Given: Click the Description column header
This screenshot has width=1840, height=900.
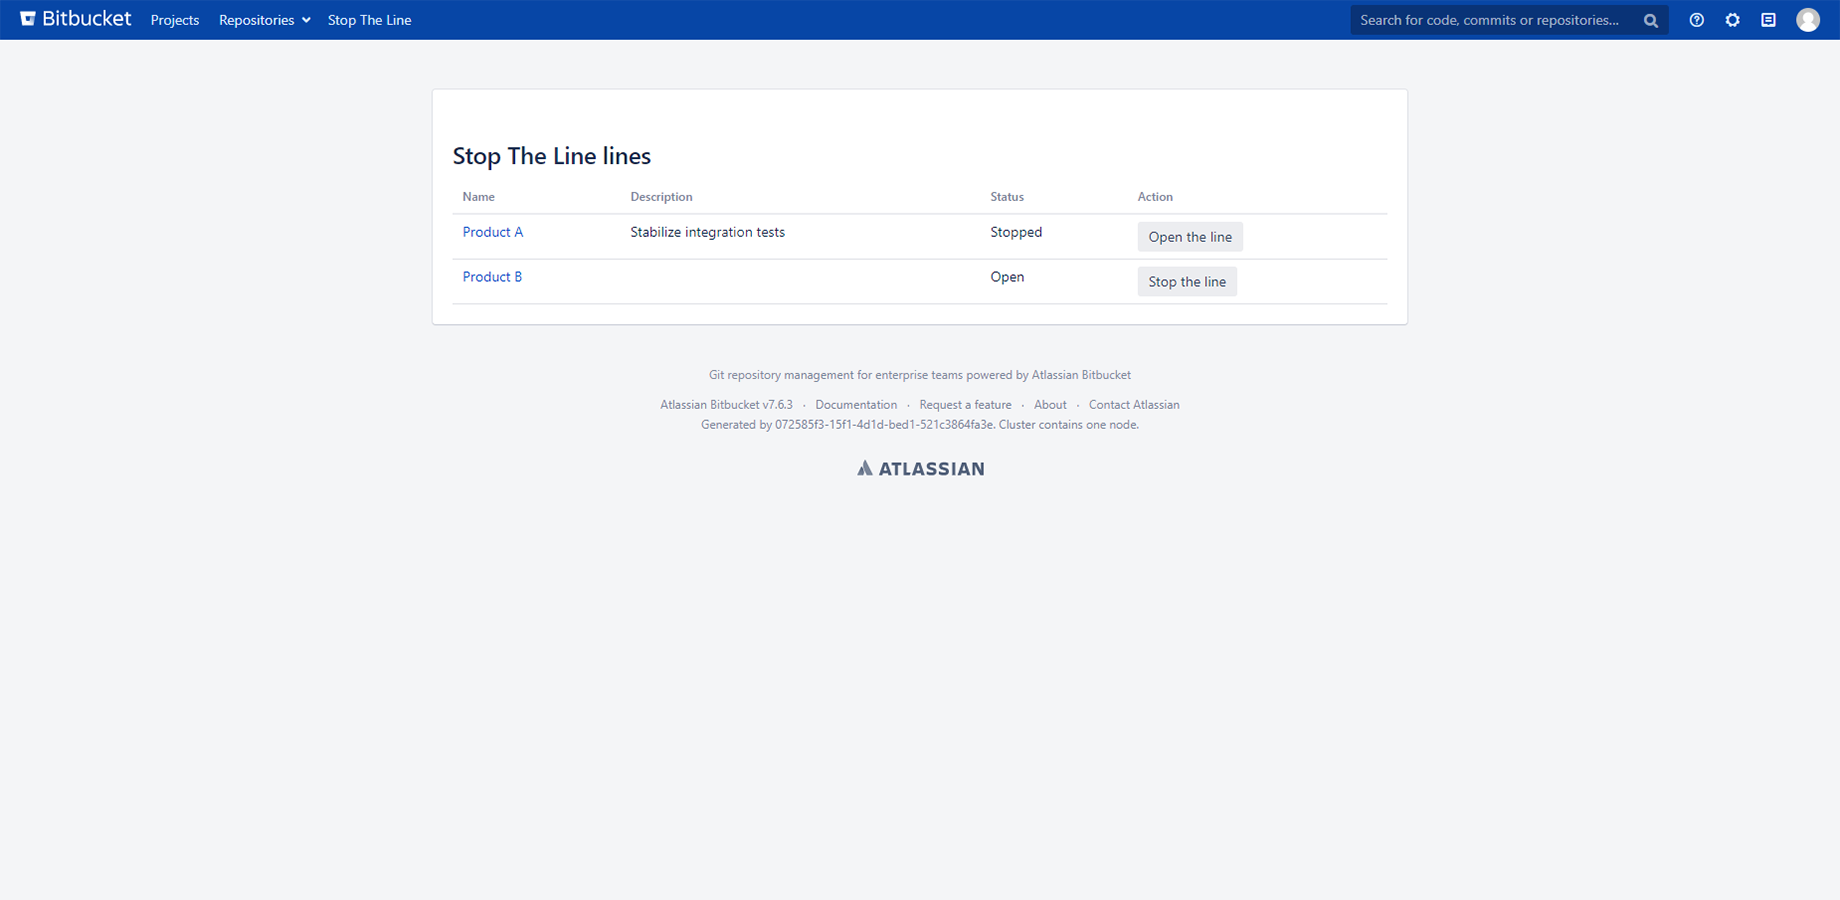Looking at the screenshot, I should (661, 197).
